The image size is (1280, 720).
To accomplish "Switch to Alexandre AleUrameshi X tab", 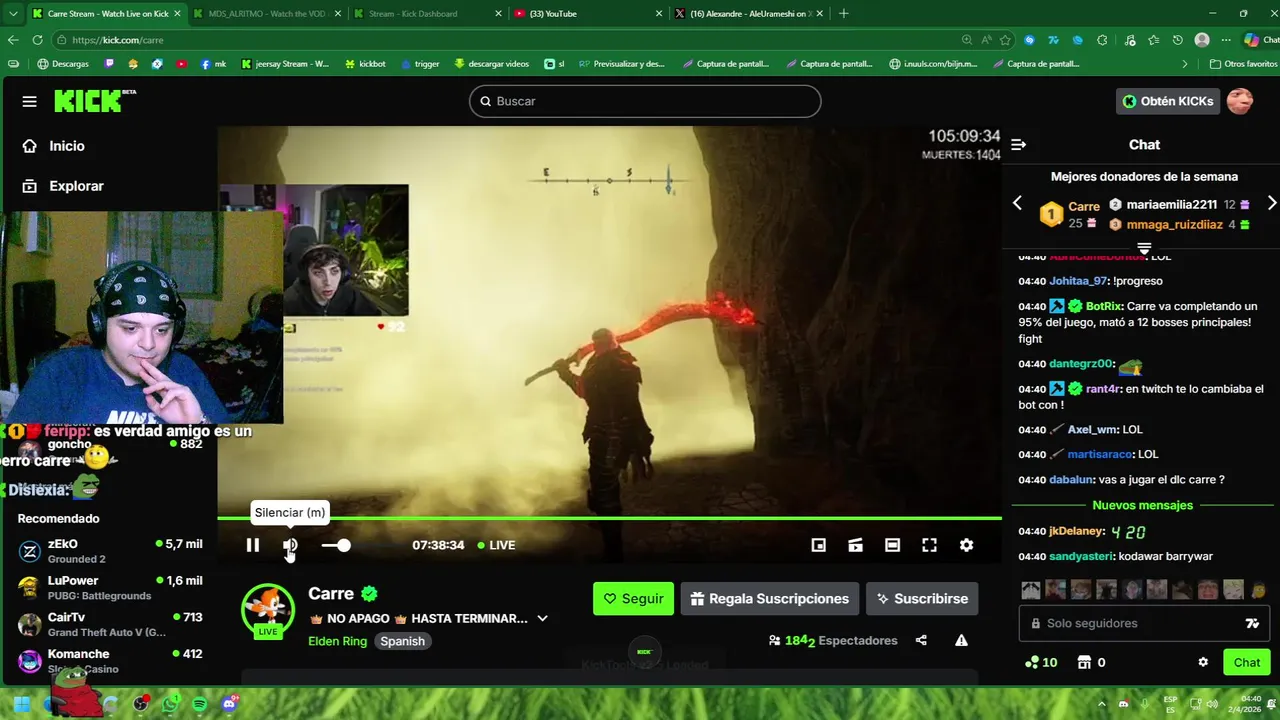I will point(747,14).
